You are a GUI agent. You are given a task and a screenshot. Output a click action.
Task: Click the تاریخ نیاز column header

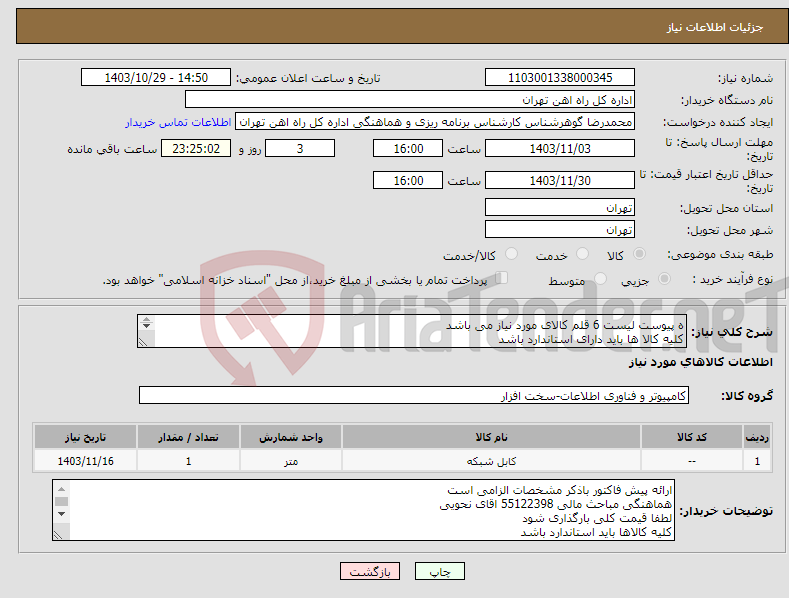86,437
